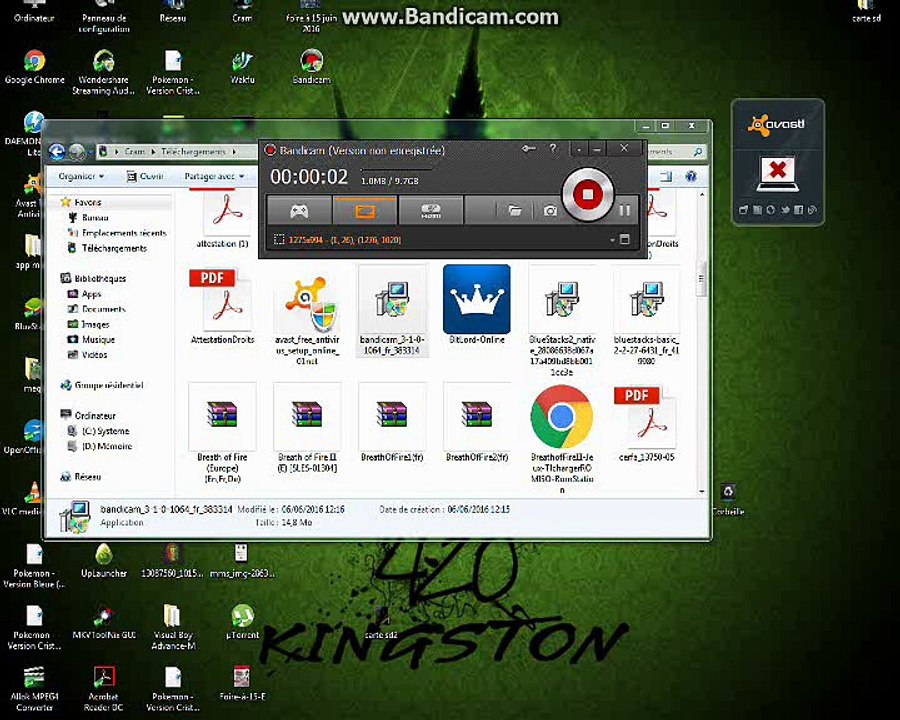Select the (C:) Systeme drive

tap(106, 431)
